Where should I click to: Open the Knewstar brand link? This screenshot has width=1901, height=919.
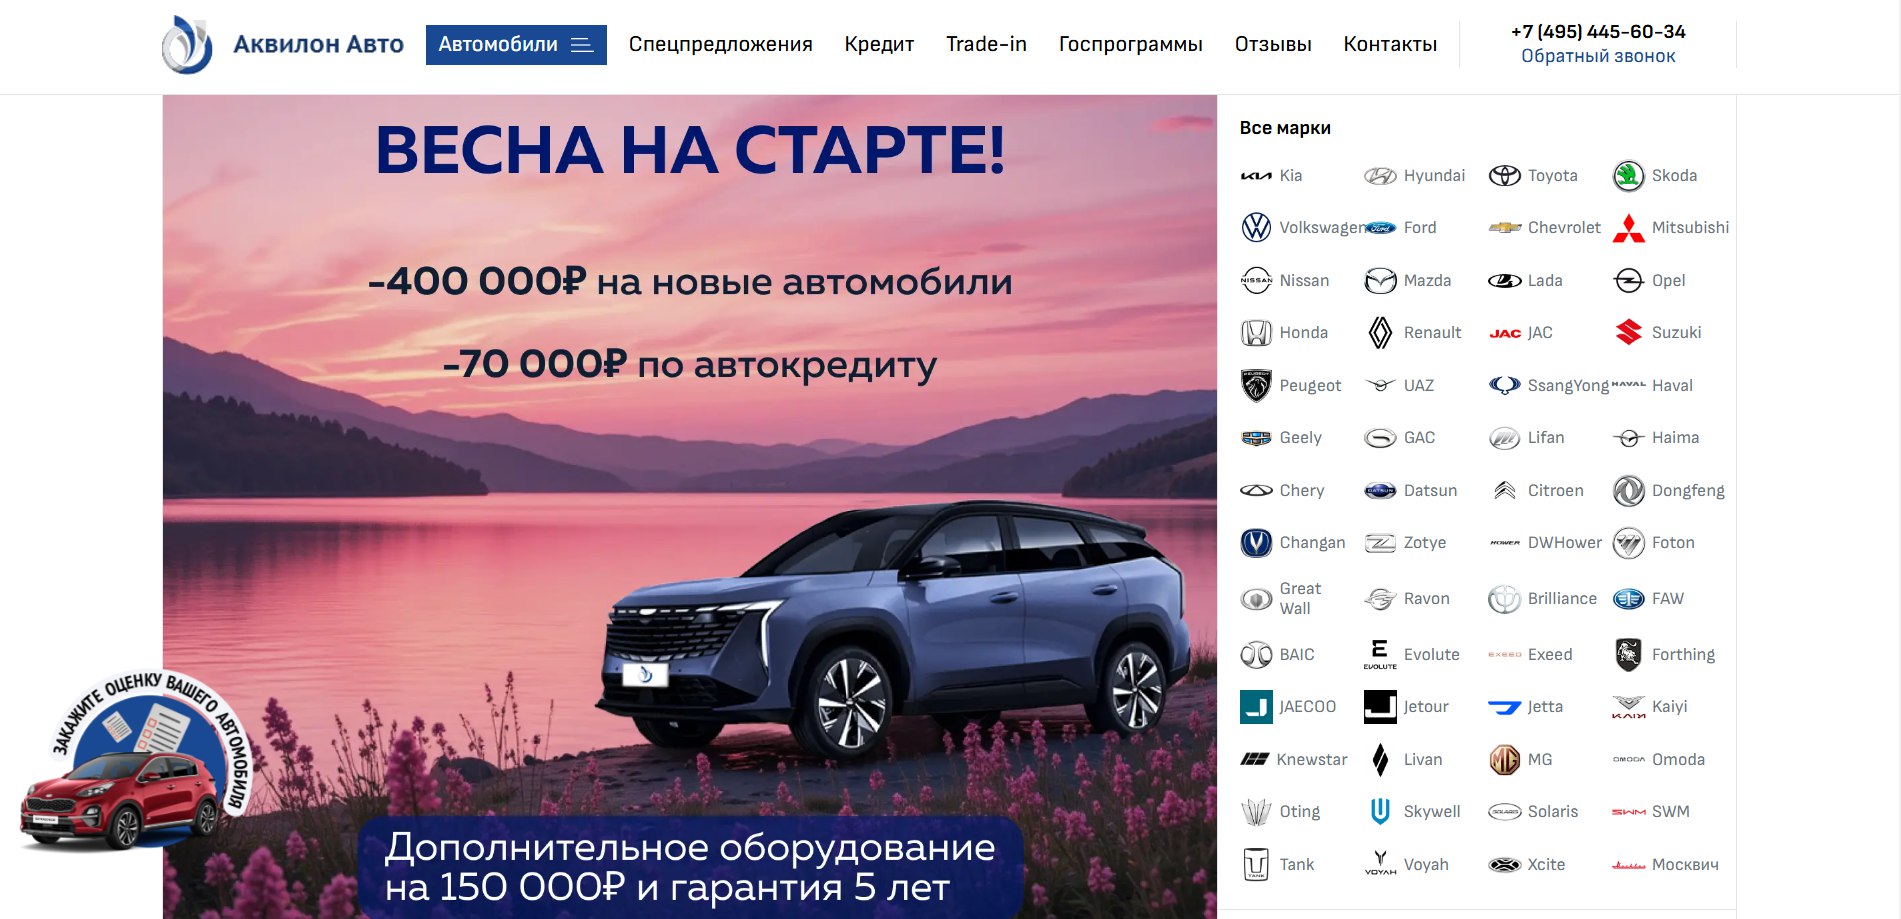pyautogui.click(x=1294, y=760)
